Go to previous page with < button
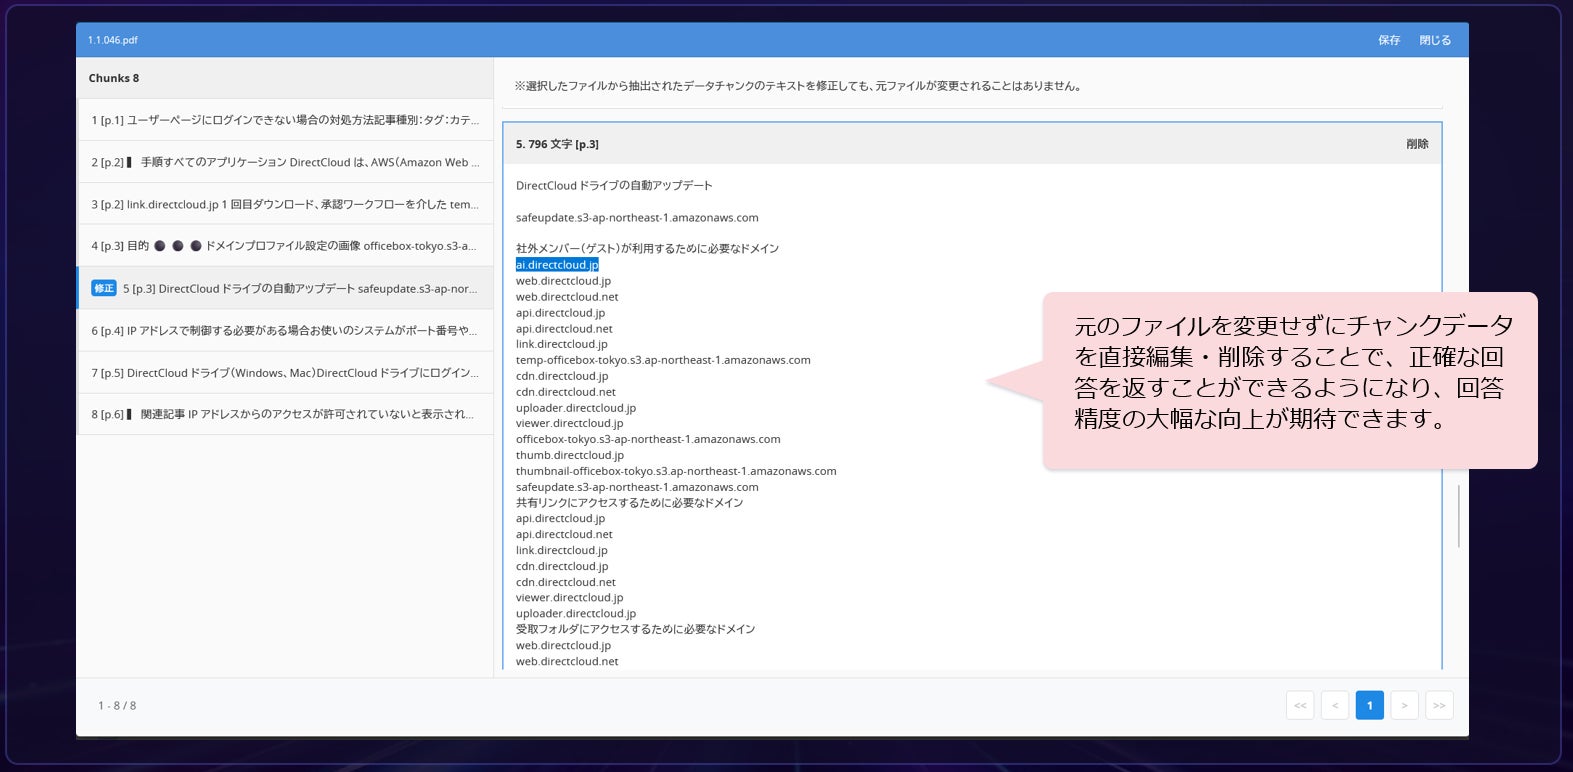The width and height of the screenshot is (1573, 772). pos(1335,705)
